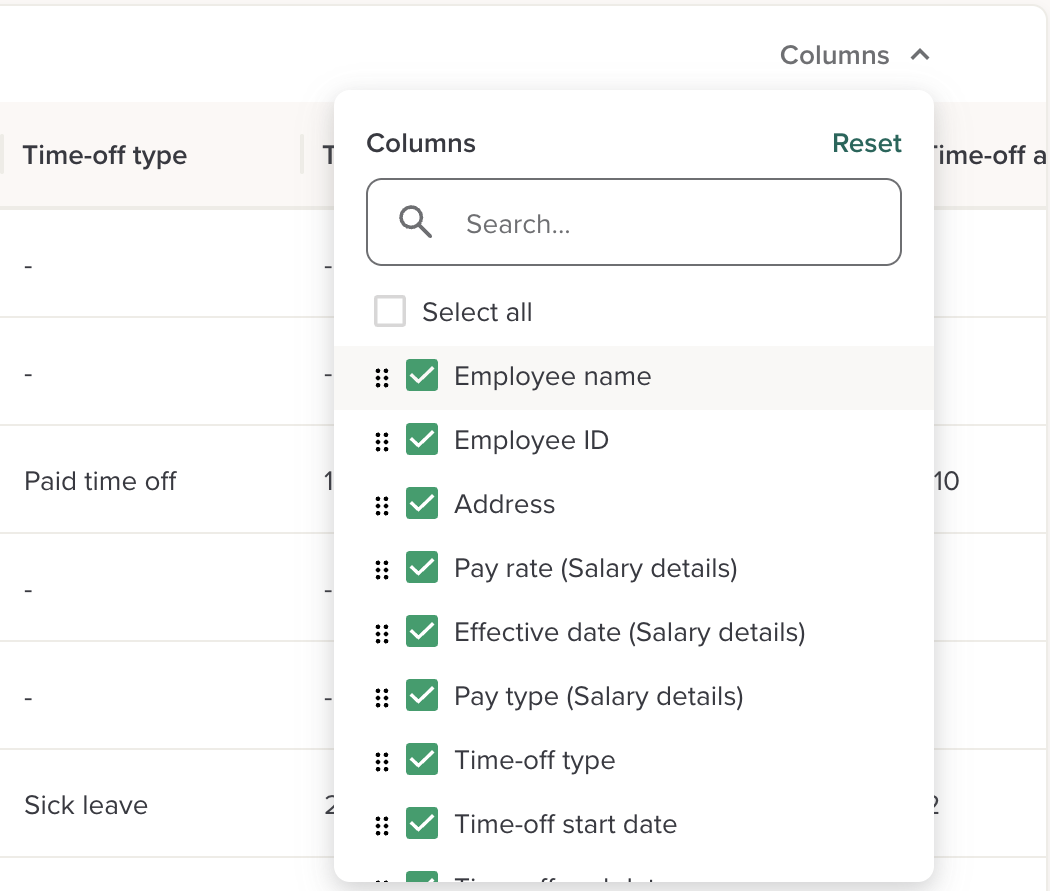The width and height of the screenshot is (1050, 891).
Task: Click drag handle beside Effective date
Action: pyautogui.click(x=381, y=633)
